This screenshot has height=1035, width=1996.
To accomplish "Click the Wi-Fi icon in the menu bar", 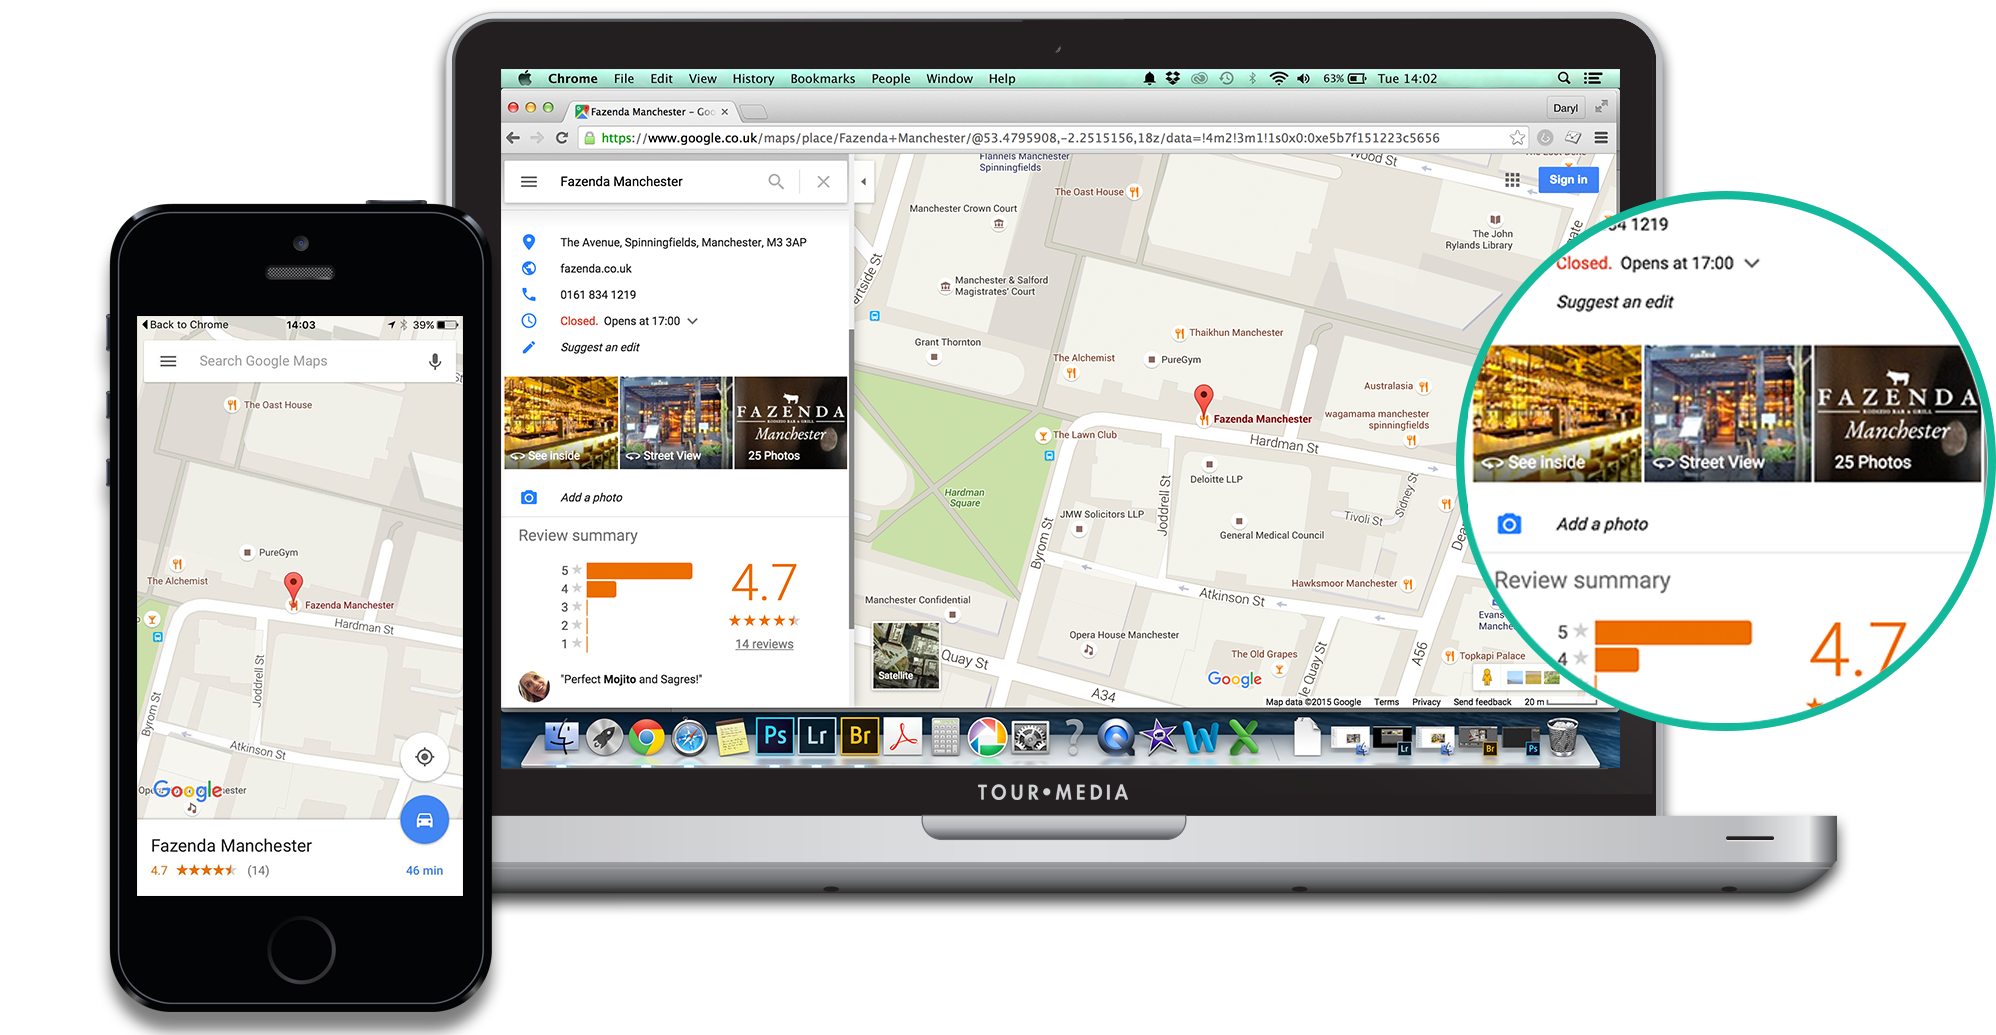I will click(x=1279, y=78).
